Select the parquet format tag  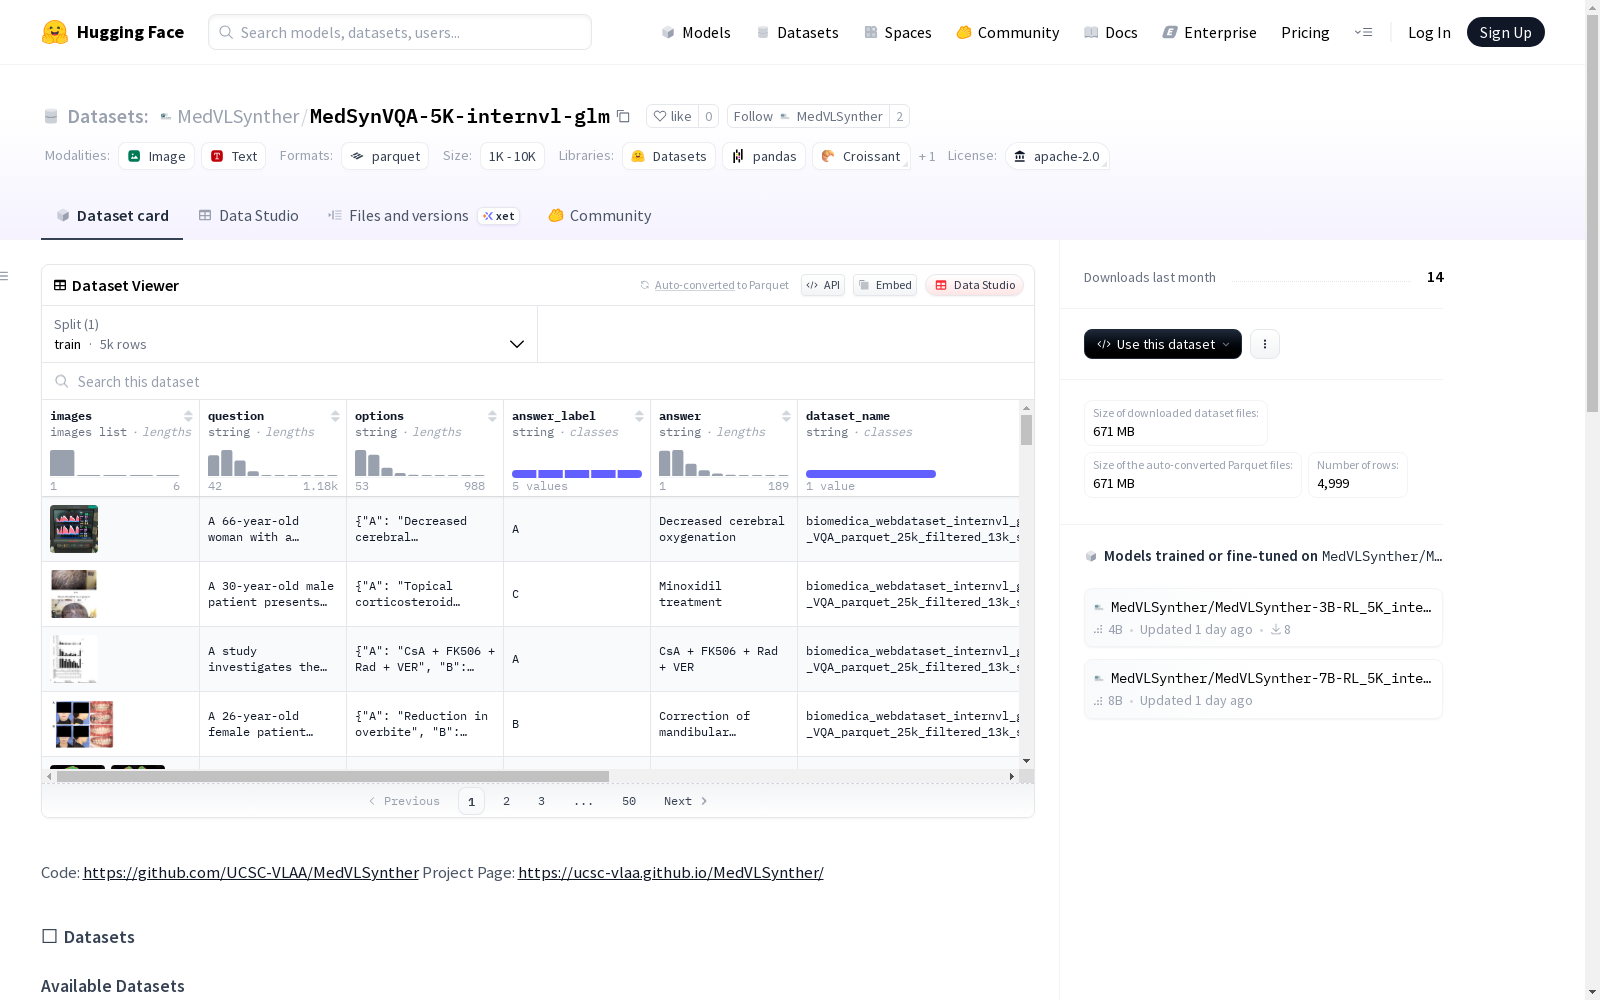pyautogui.click(x=385, y=156)
